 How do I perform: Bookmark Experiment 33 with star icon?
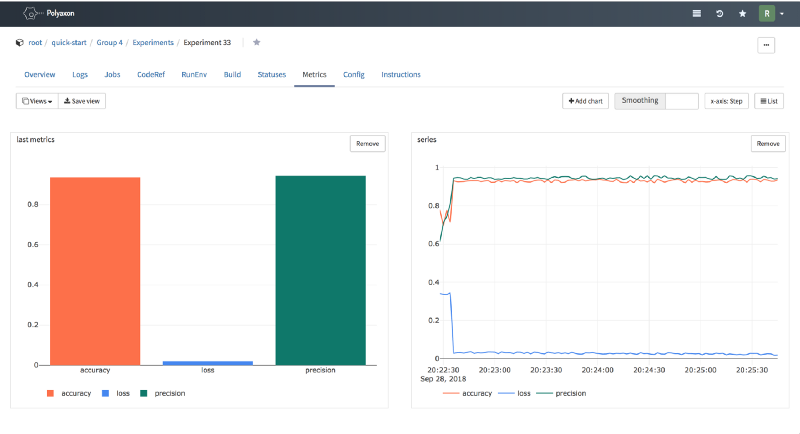click(x=257, y=42)
